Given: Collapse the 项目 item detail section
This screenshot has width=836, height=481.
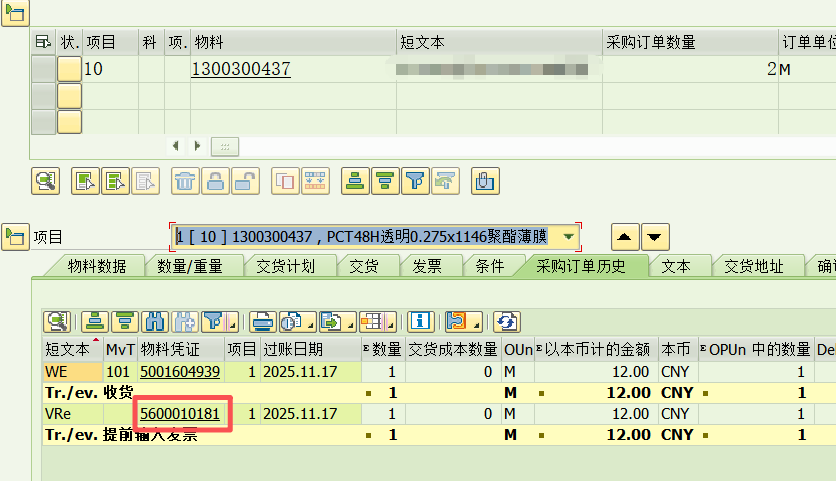Looking at the screenshot, I should coord(15,237).
